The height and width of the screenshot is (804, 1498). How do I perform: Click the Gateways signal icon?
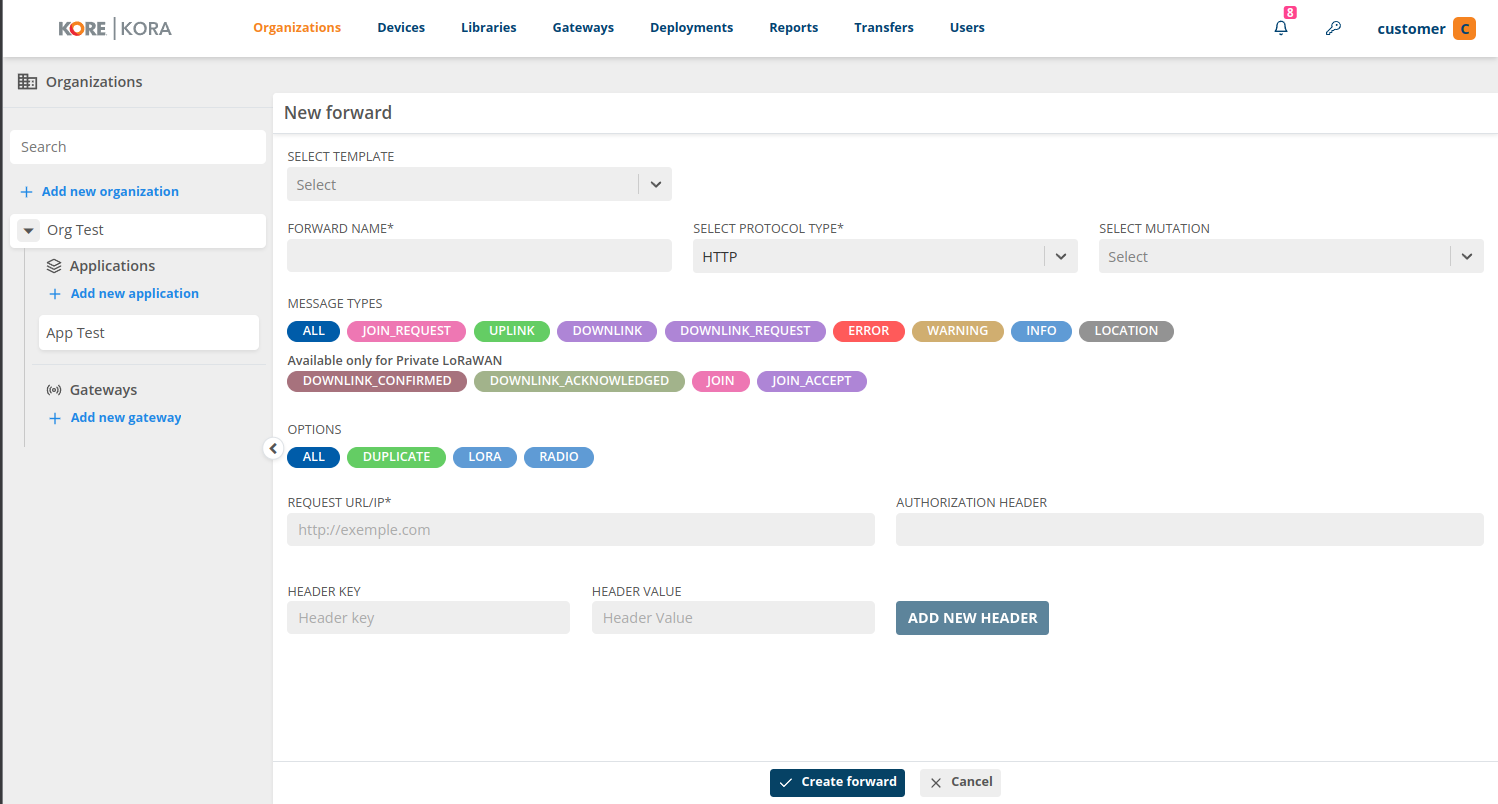tap(55, 390)
